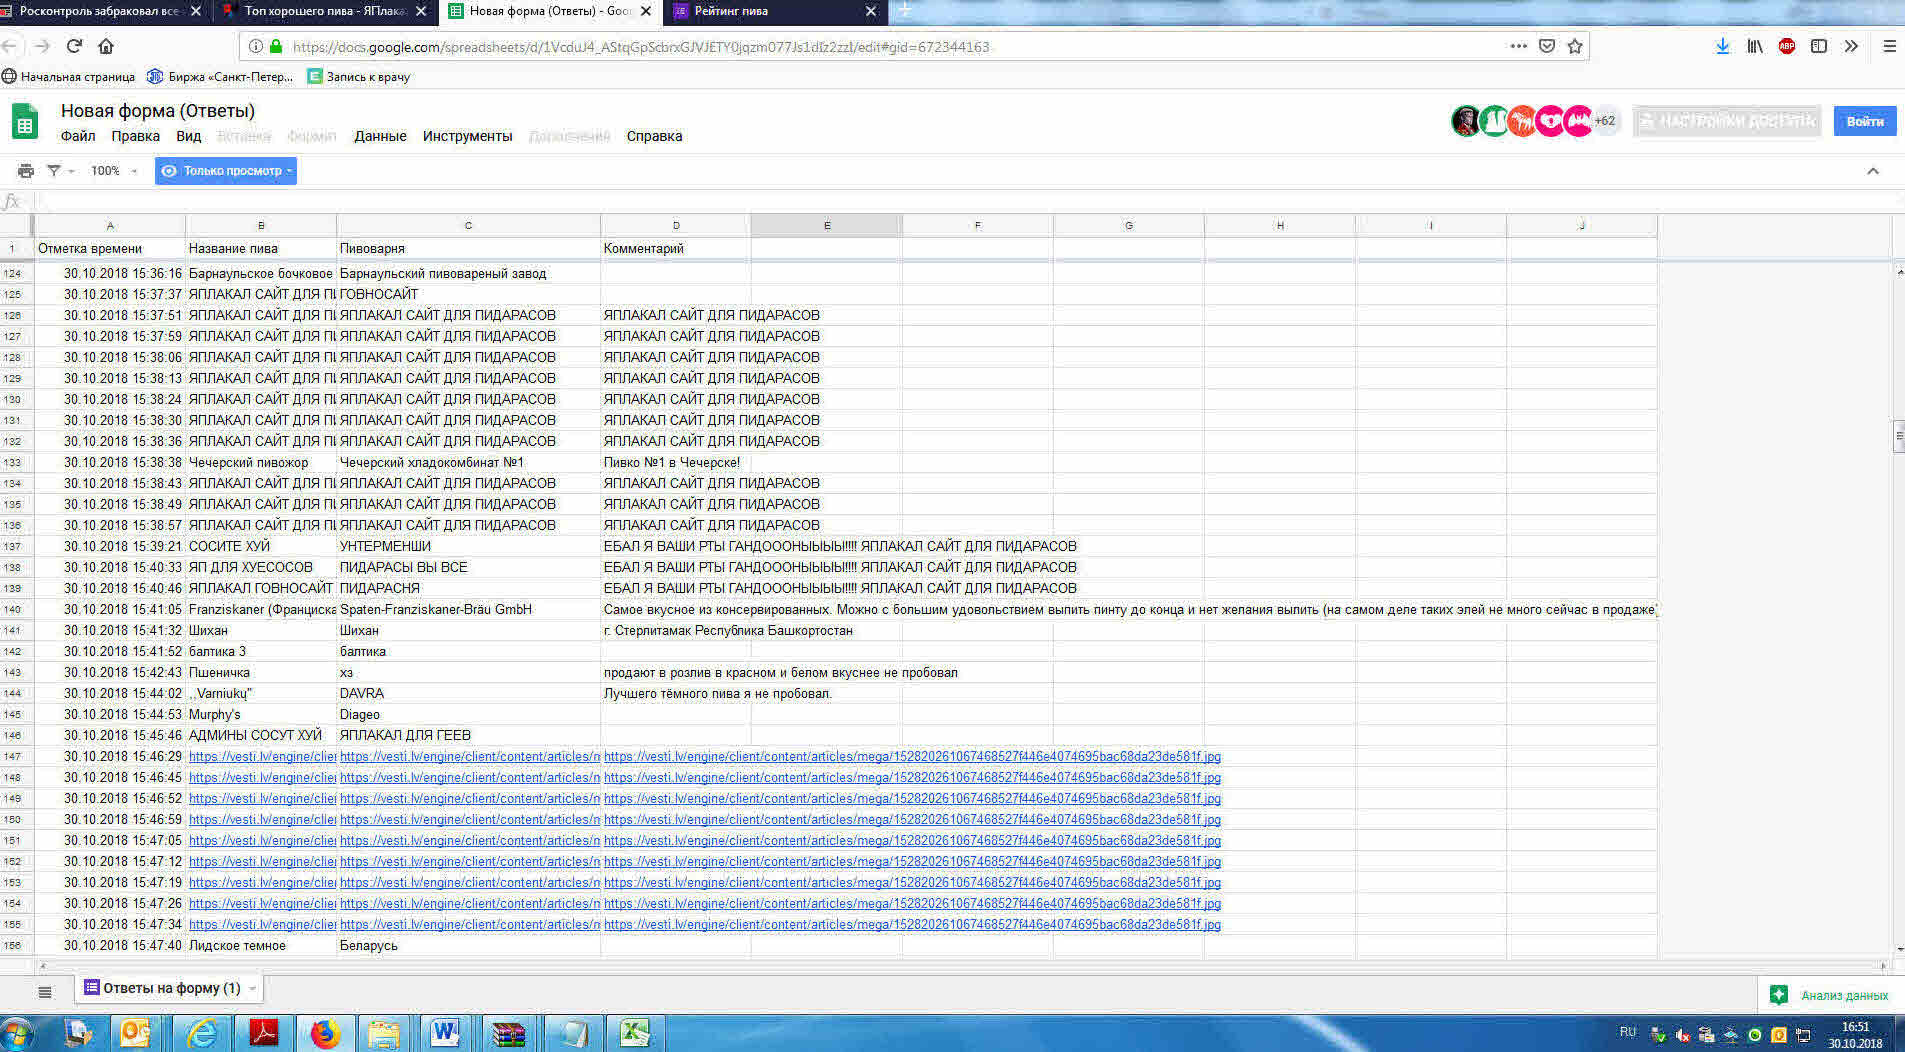Click the vertical scrollbar thumb of the sheet
Viewport: 1905px width, 1052px height.
pos(1899,437)
